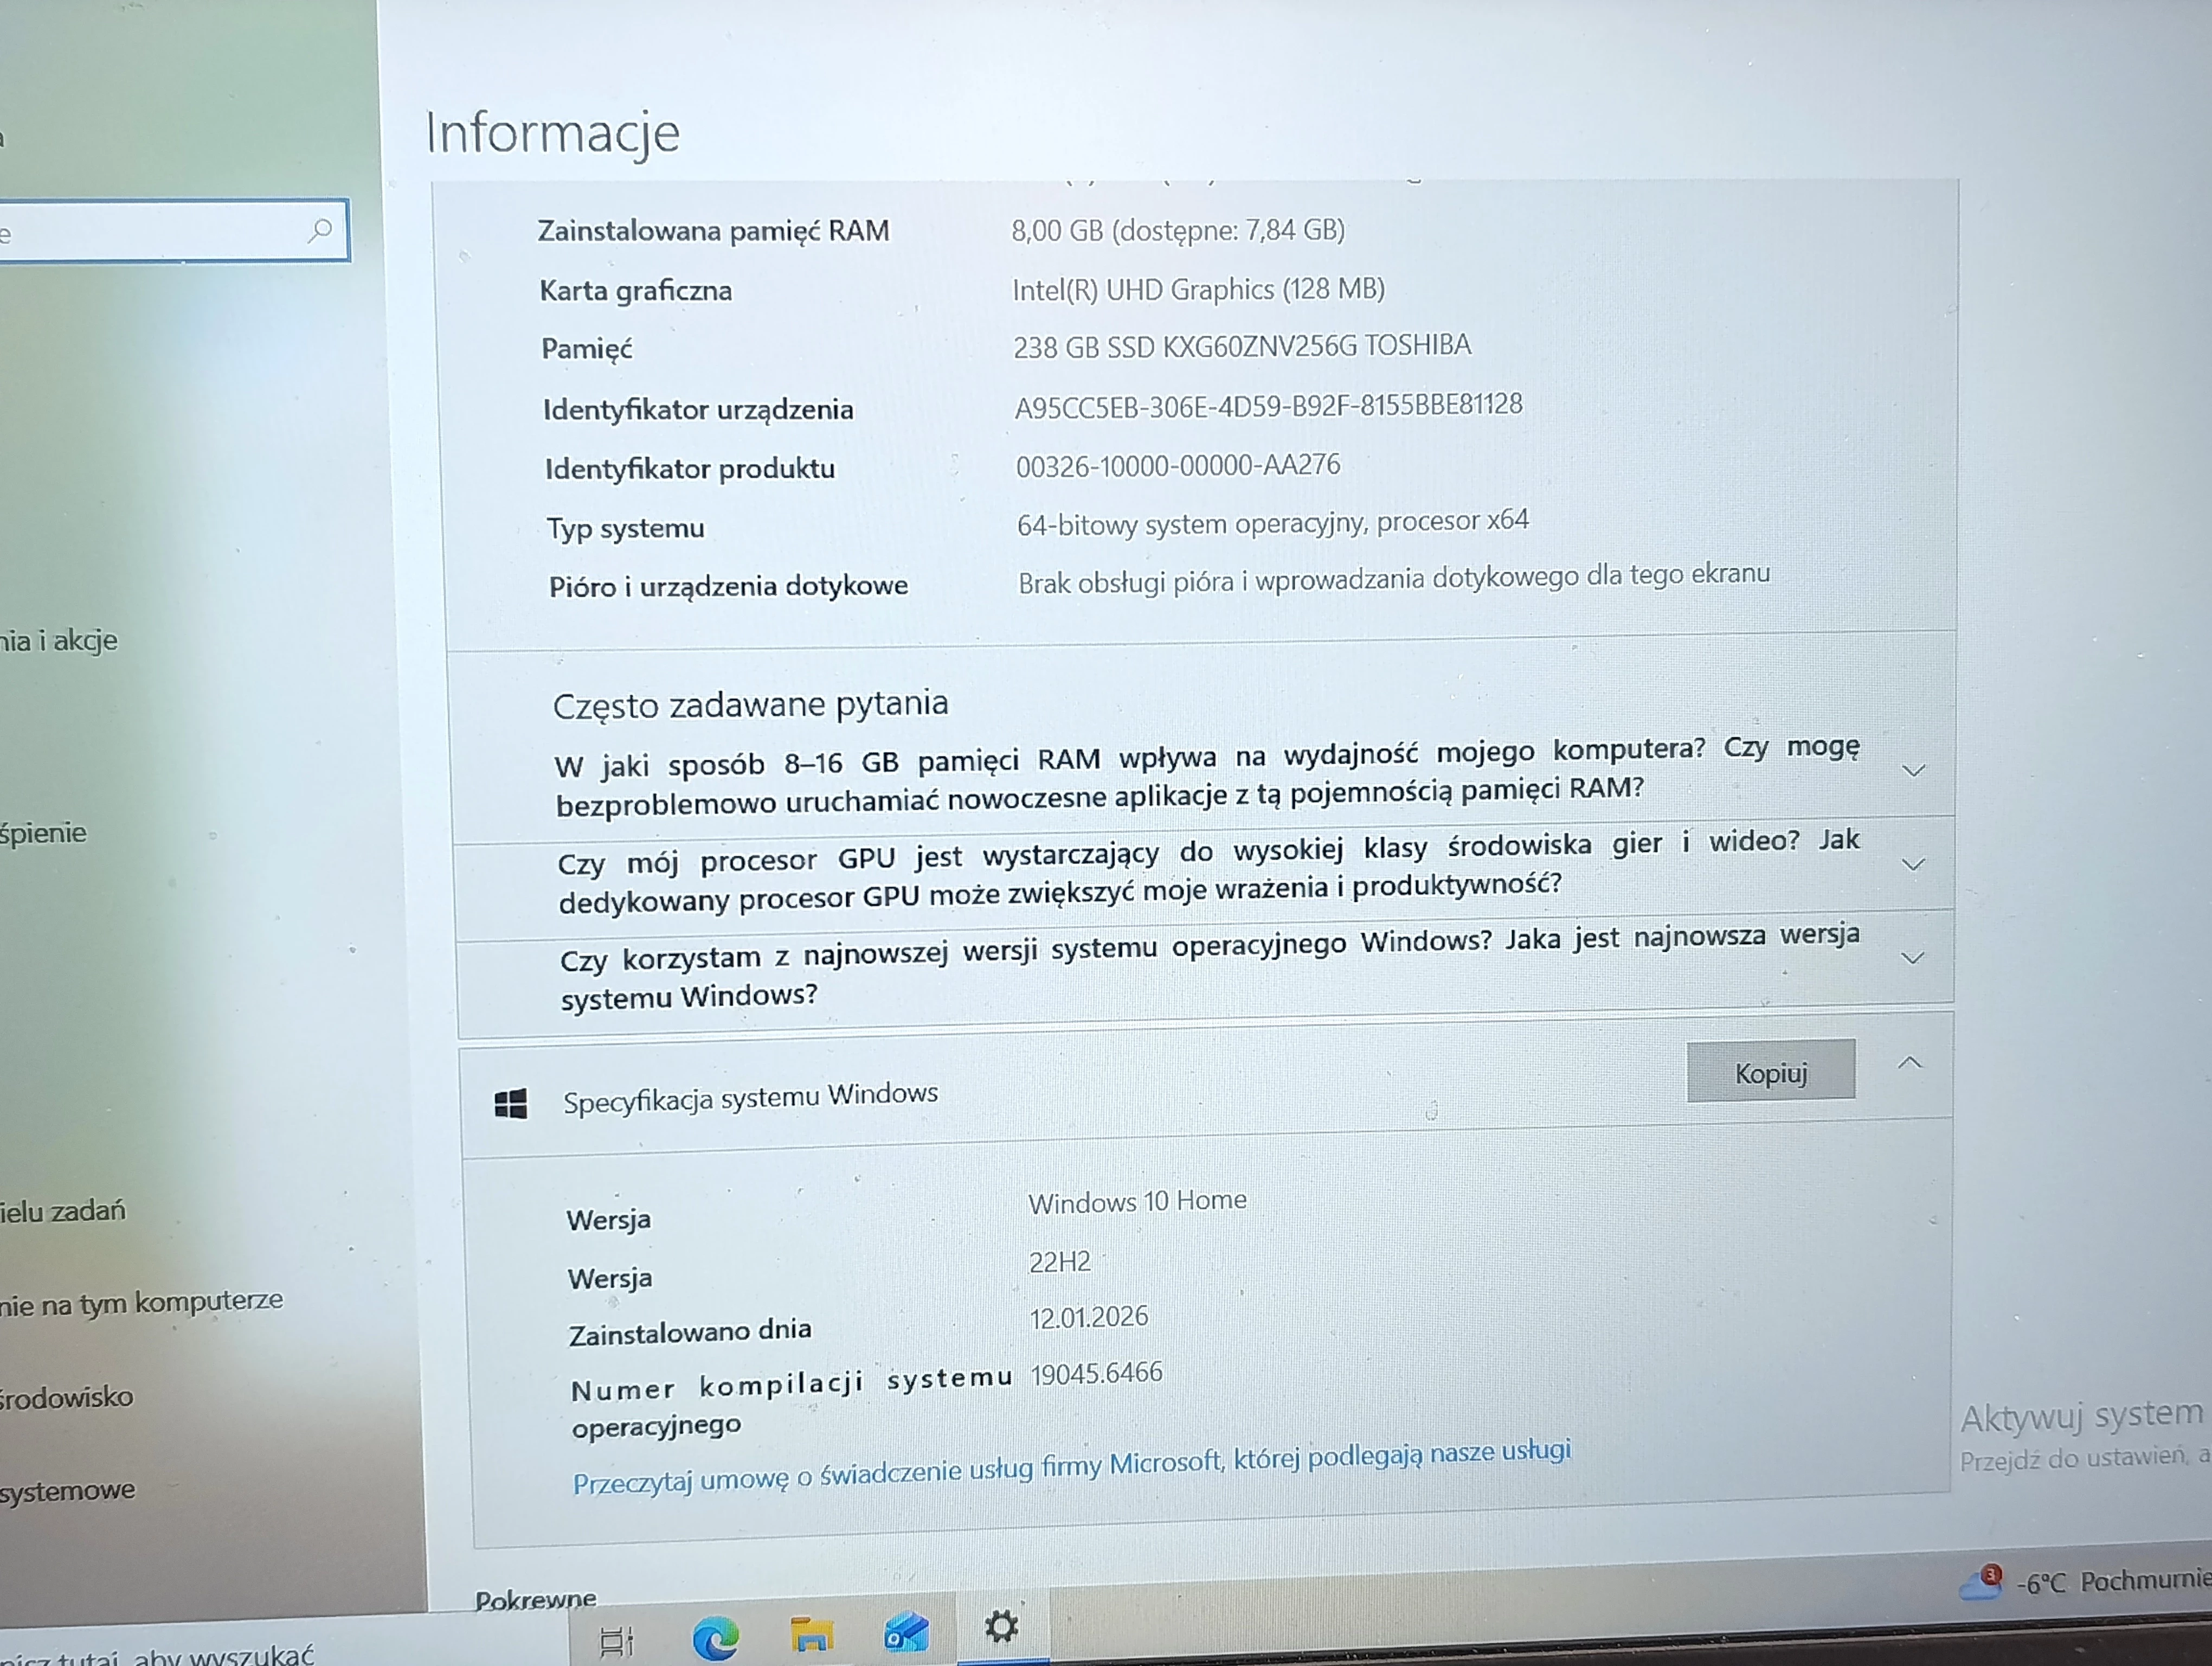Click the Settings gear icon on taskbar
Screen dimensions: 2212x1666
coord(1001,1627)
